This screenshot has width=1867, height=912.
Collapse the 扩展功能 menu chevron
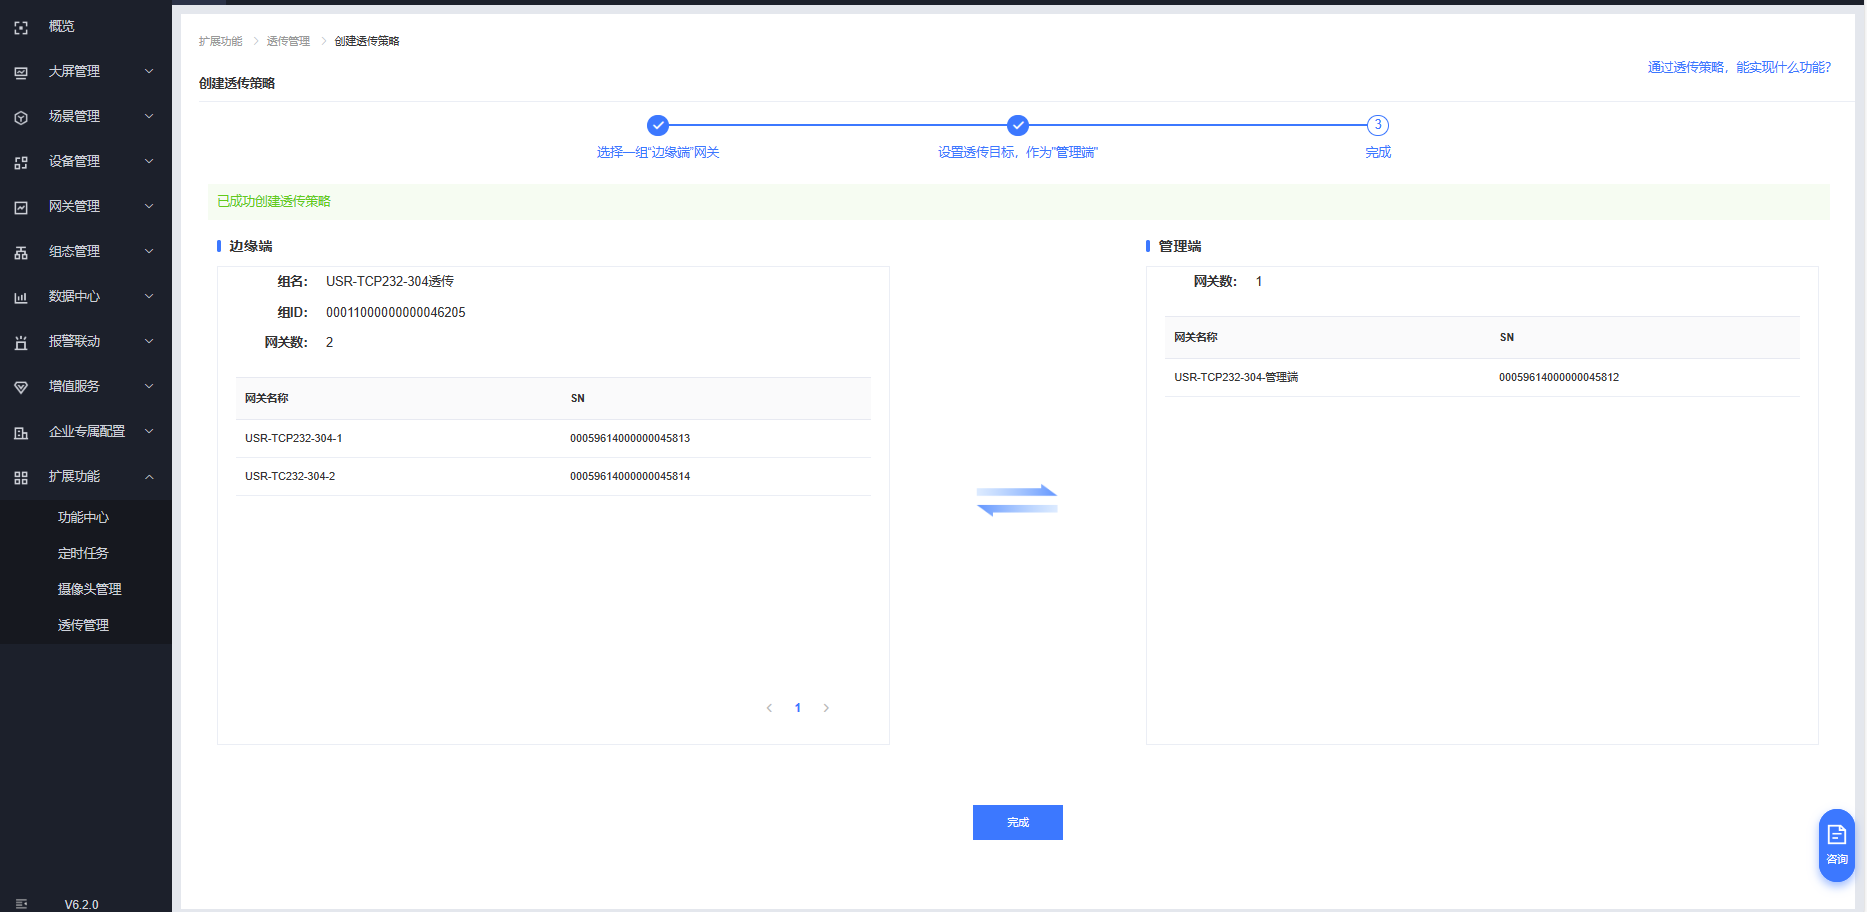pyautogui.click(x=149, y=477)
